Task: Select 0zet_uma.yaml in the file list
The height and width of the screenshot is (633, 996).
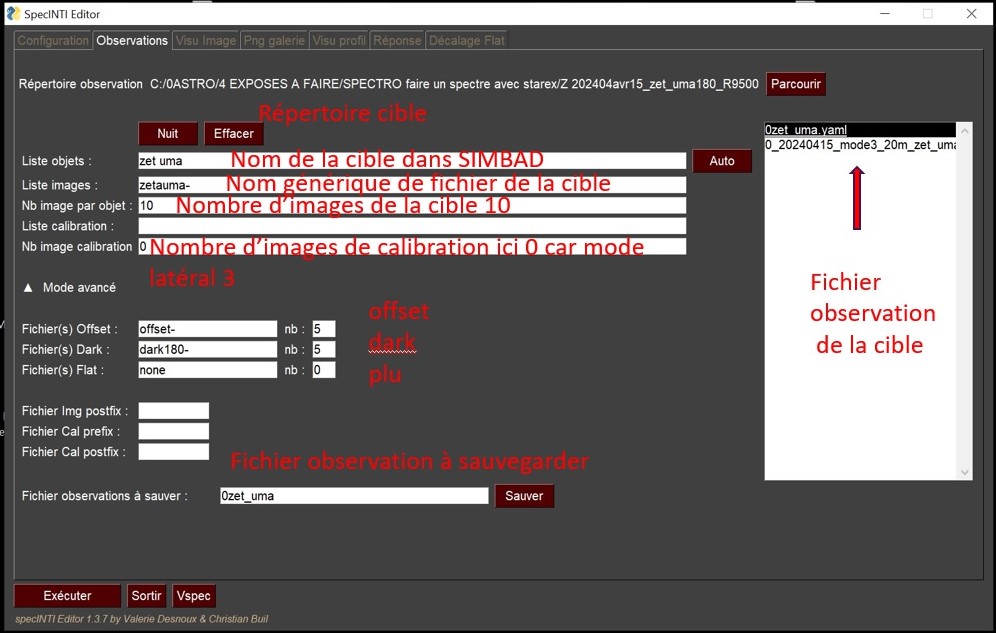Action: [806, 130]
